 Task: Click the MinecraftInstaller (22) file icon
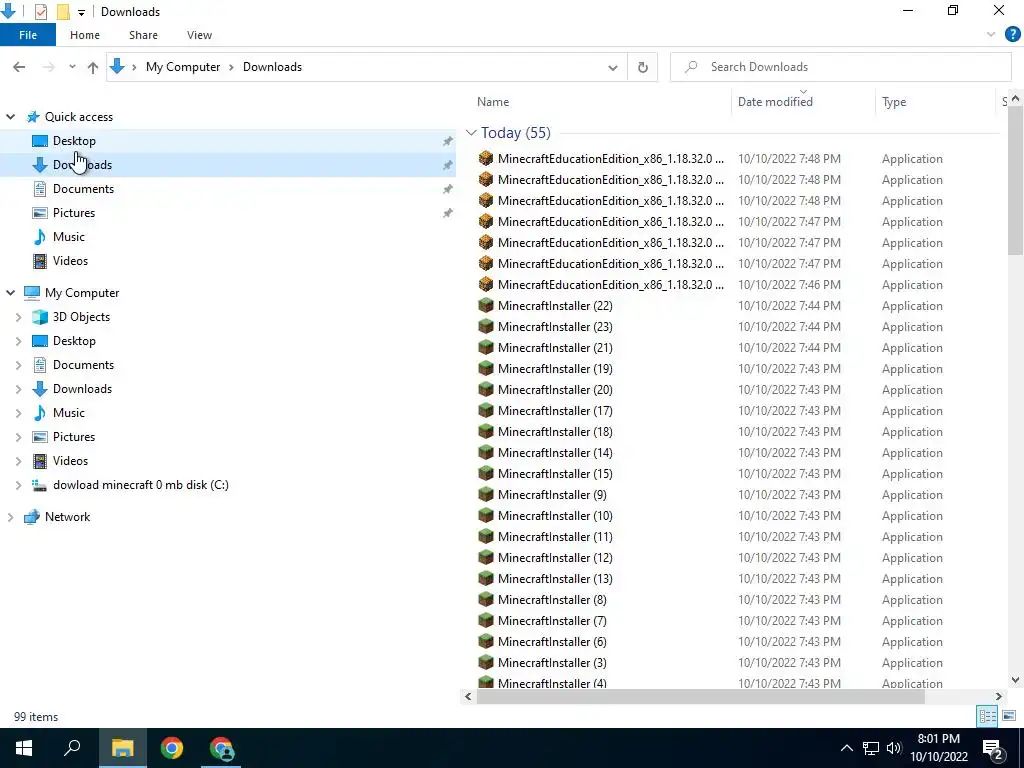pyautogui.click(x=485, y=306)
